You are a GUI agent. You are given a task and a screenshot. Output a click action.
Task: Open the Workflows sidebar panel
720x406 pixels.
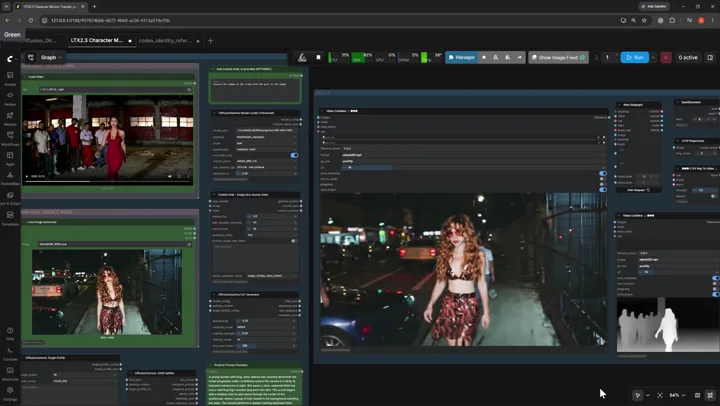[x=10, y=138]
